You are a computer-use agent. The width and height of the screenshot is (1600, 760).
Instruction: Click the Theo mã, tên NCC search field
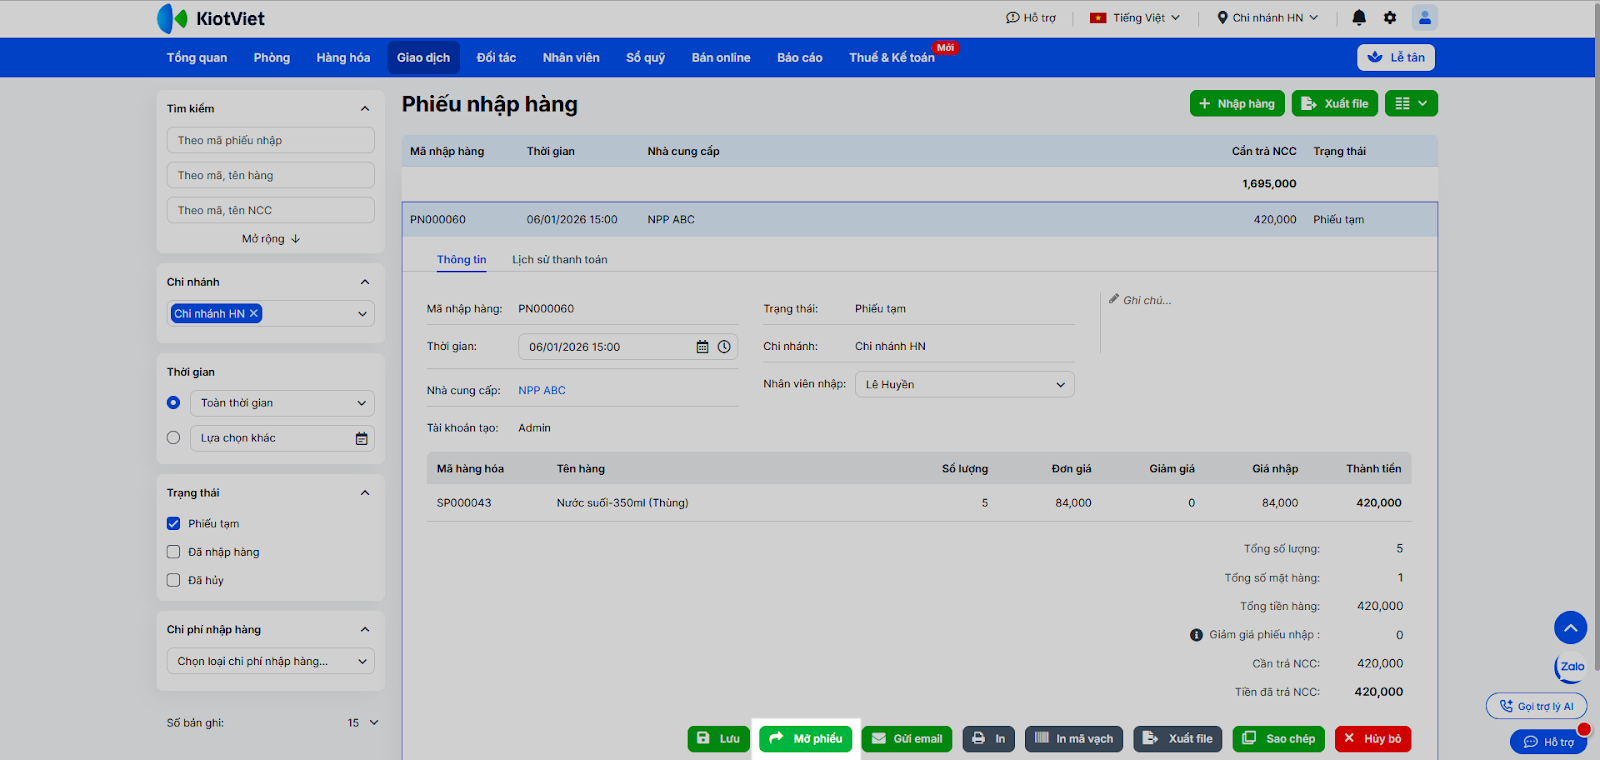(x=271, y=210)
